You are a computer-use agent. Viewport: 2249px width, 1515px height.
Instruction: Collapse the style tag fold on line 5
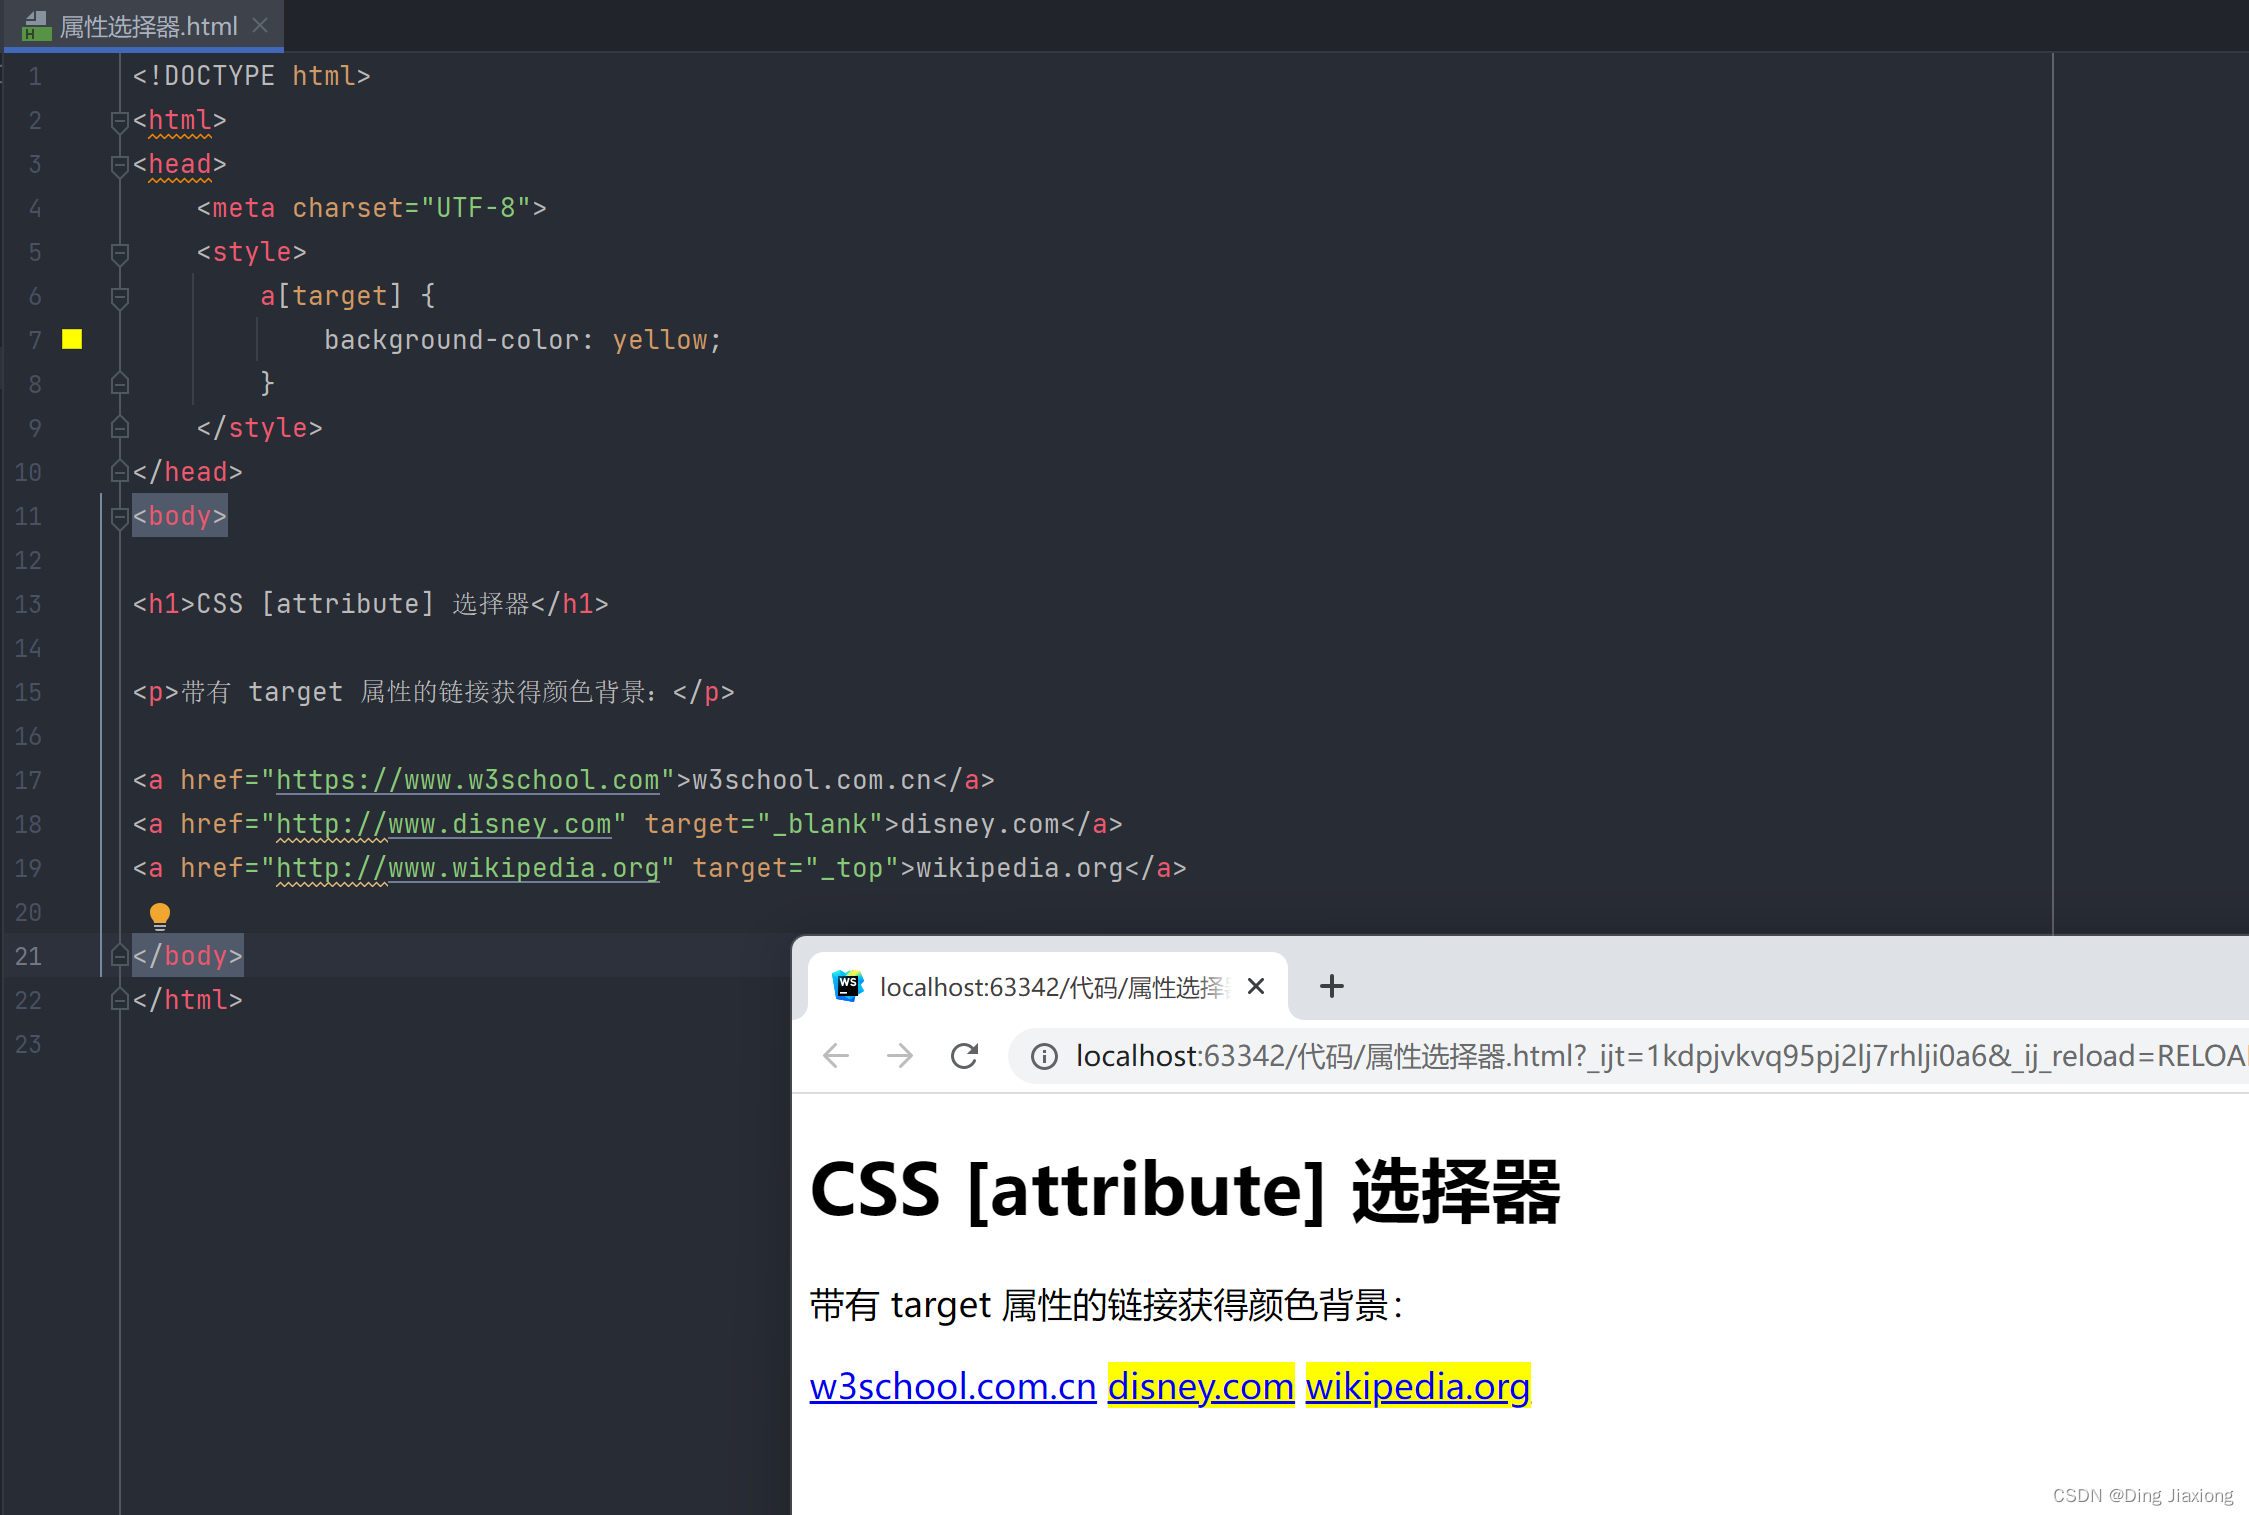click(x=119, y=253)
